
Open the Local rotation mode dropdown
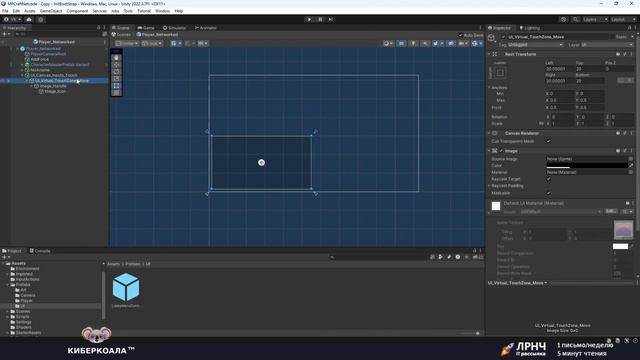point(151,43)
